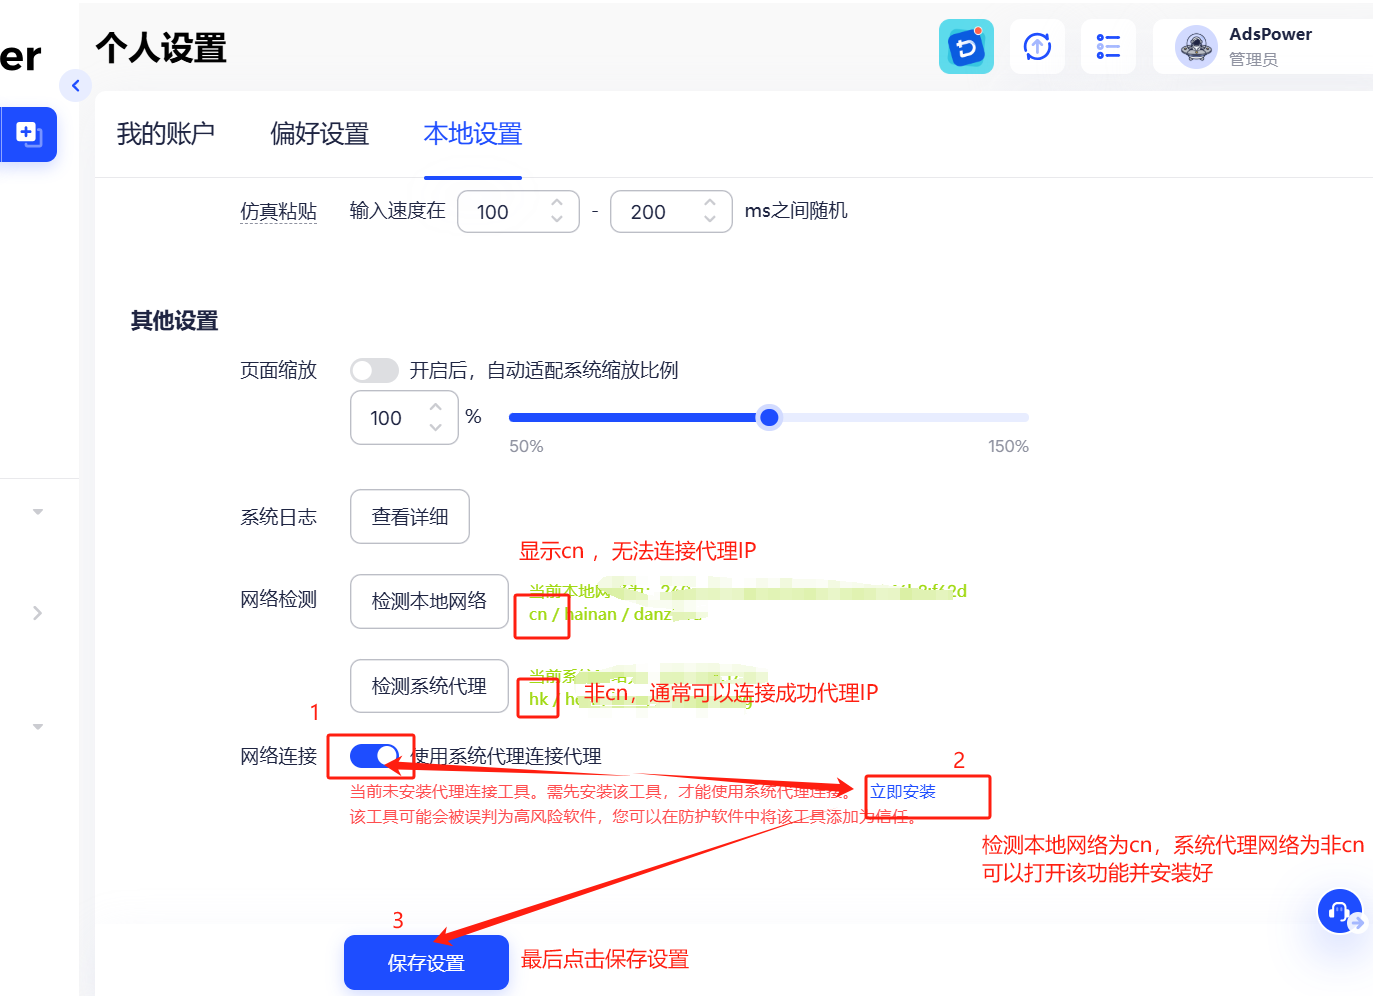This screenshot has height=996, width=1373.
Task: Open the customer support chat icon
Action: (1340, 911)
